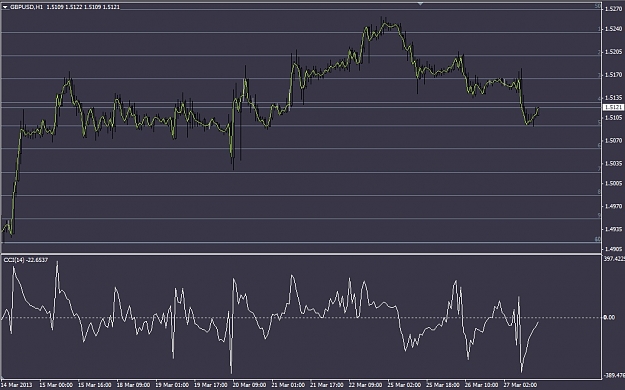This screenshot has width=625, height=390.
Task: Click price scale value 1.5135
Action: [x=613, y=97]
